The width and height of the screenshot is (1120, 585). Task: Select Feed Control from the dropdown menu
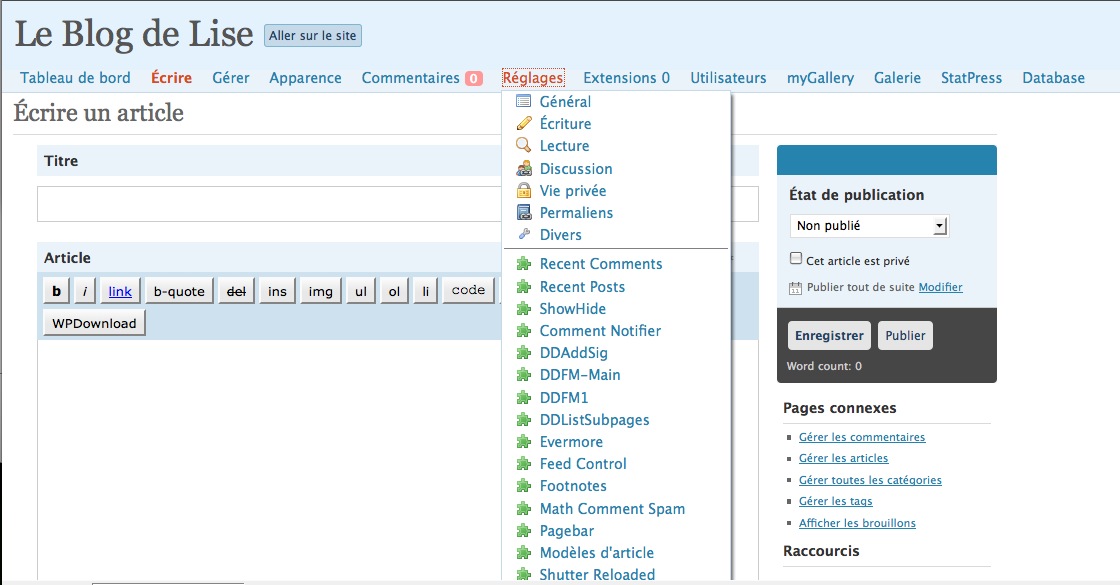(583, 464)
